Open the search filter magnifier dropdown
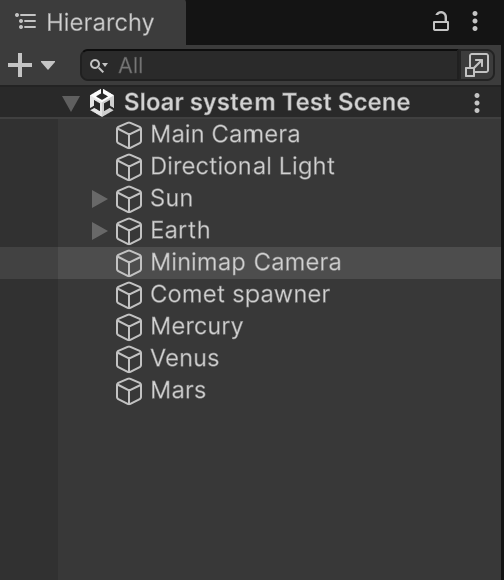Viewport: 504px width, 580px height. (98, 66)
